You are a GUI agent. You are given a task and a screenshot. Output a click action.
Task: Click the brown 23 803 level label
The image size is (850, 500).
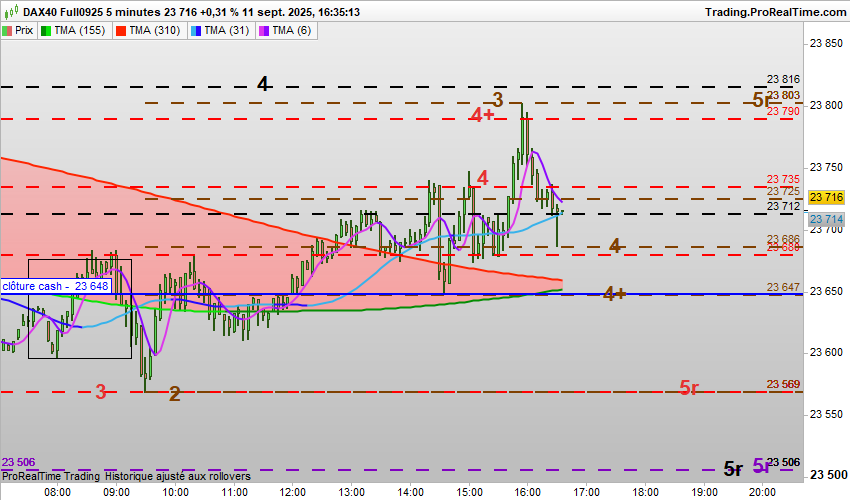click(784, 95)
